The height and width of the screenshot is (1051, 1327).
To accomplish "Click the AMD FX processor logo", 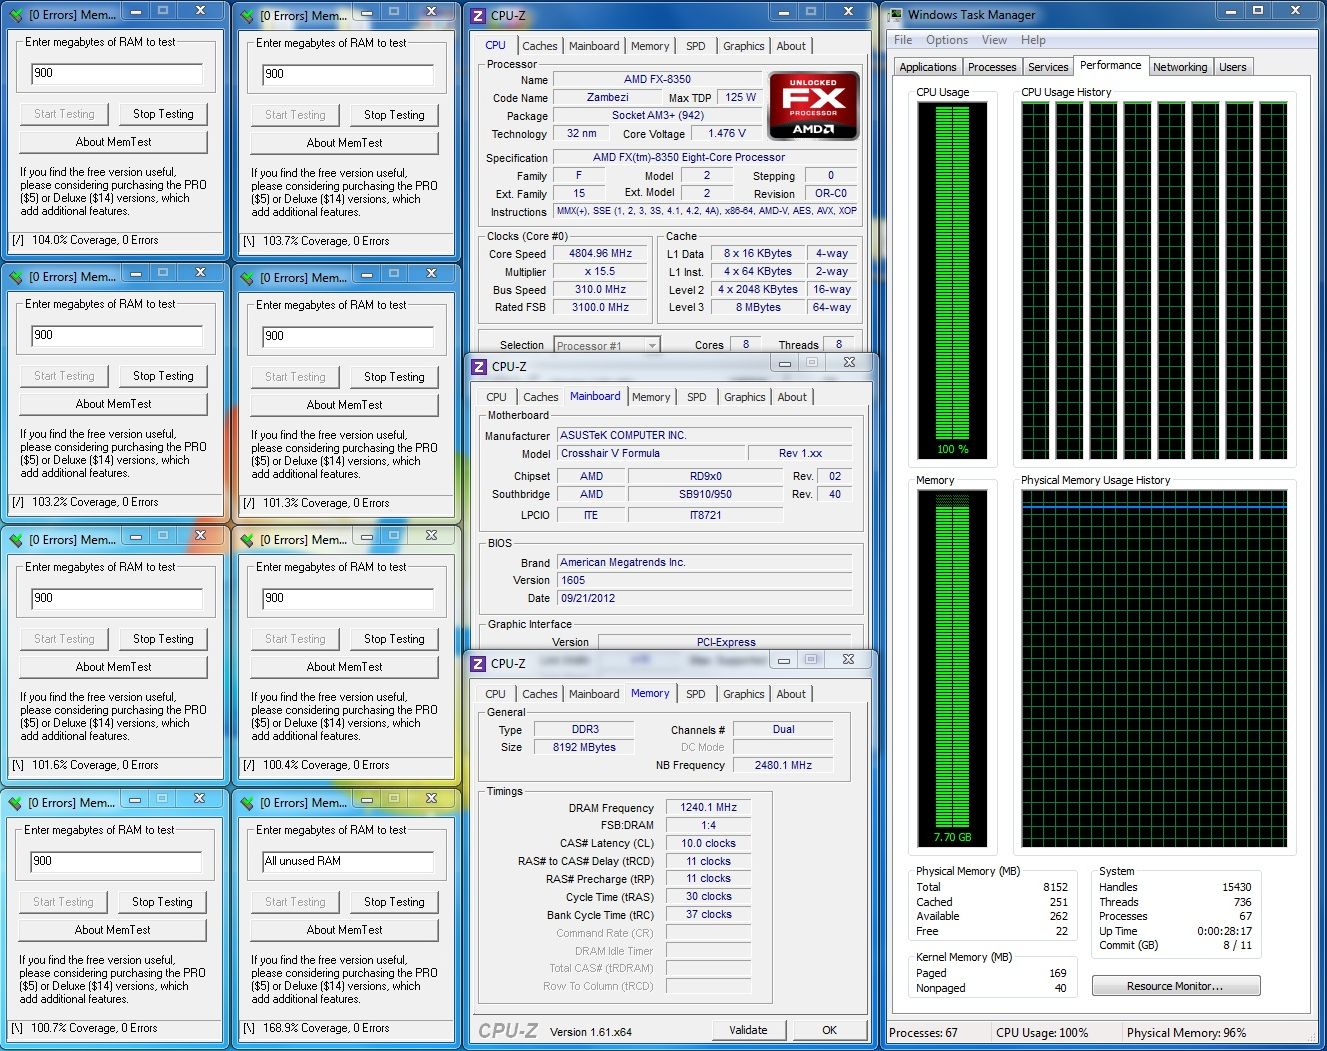I will 813,105.
